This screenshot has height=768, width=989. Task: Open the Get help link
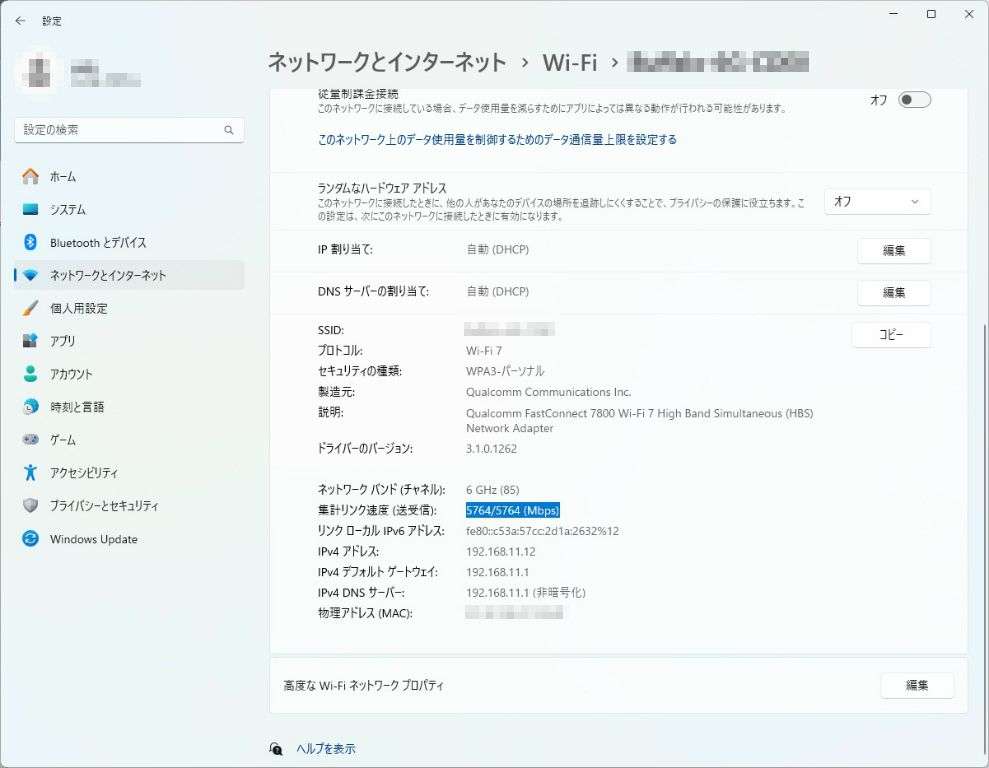click(x=325, y=749)
